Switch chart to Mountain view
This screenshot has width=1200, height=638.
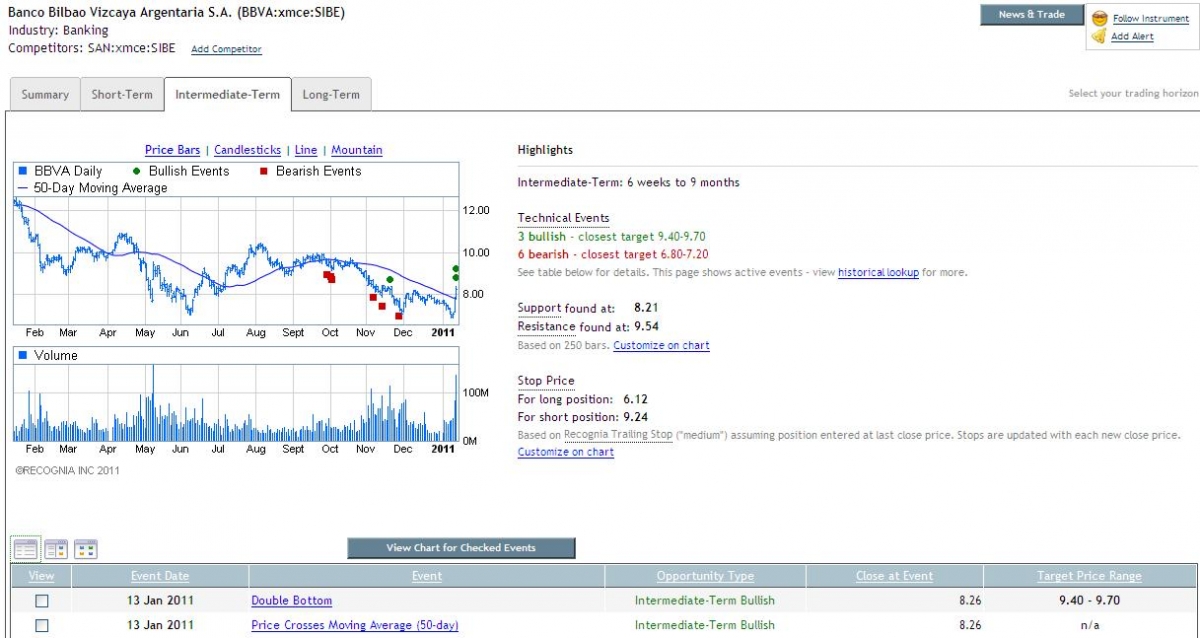point(357,150)
